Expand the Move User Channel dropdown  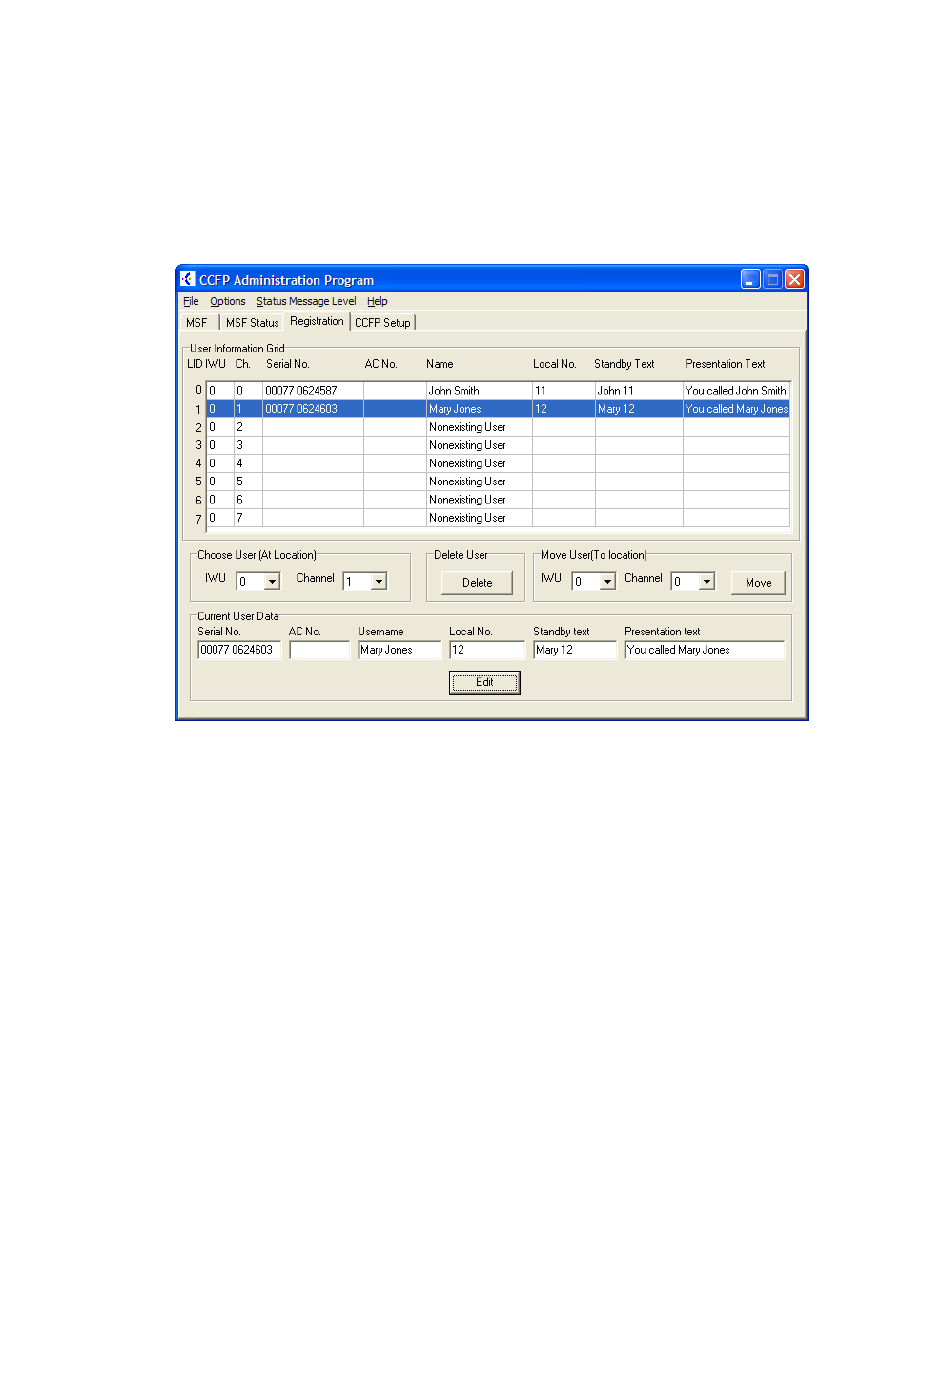[707, 582]
